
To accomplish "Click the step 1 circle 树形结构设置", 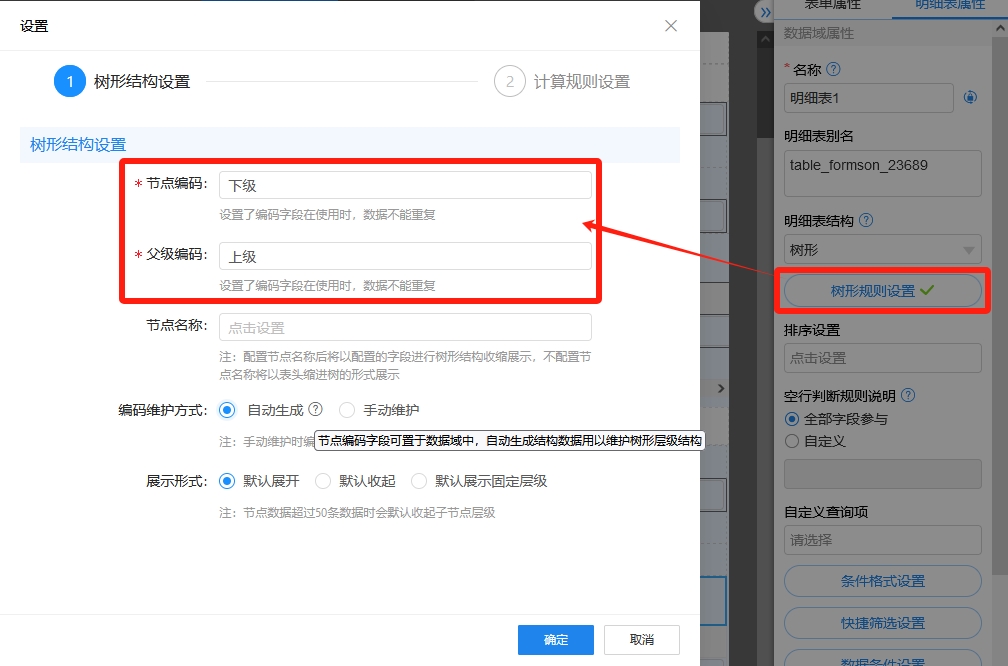I will (x=70, y=82).
